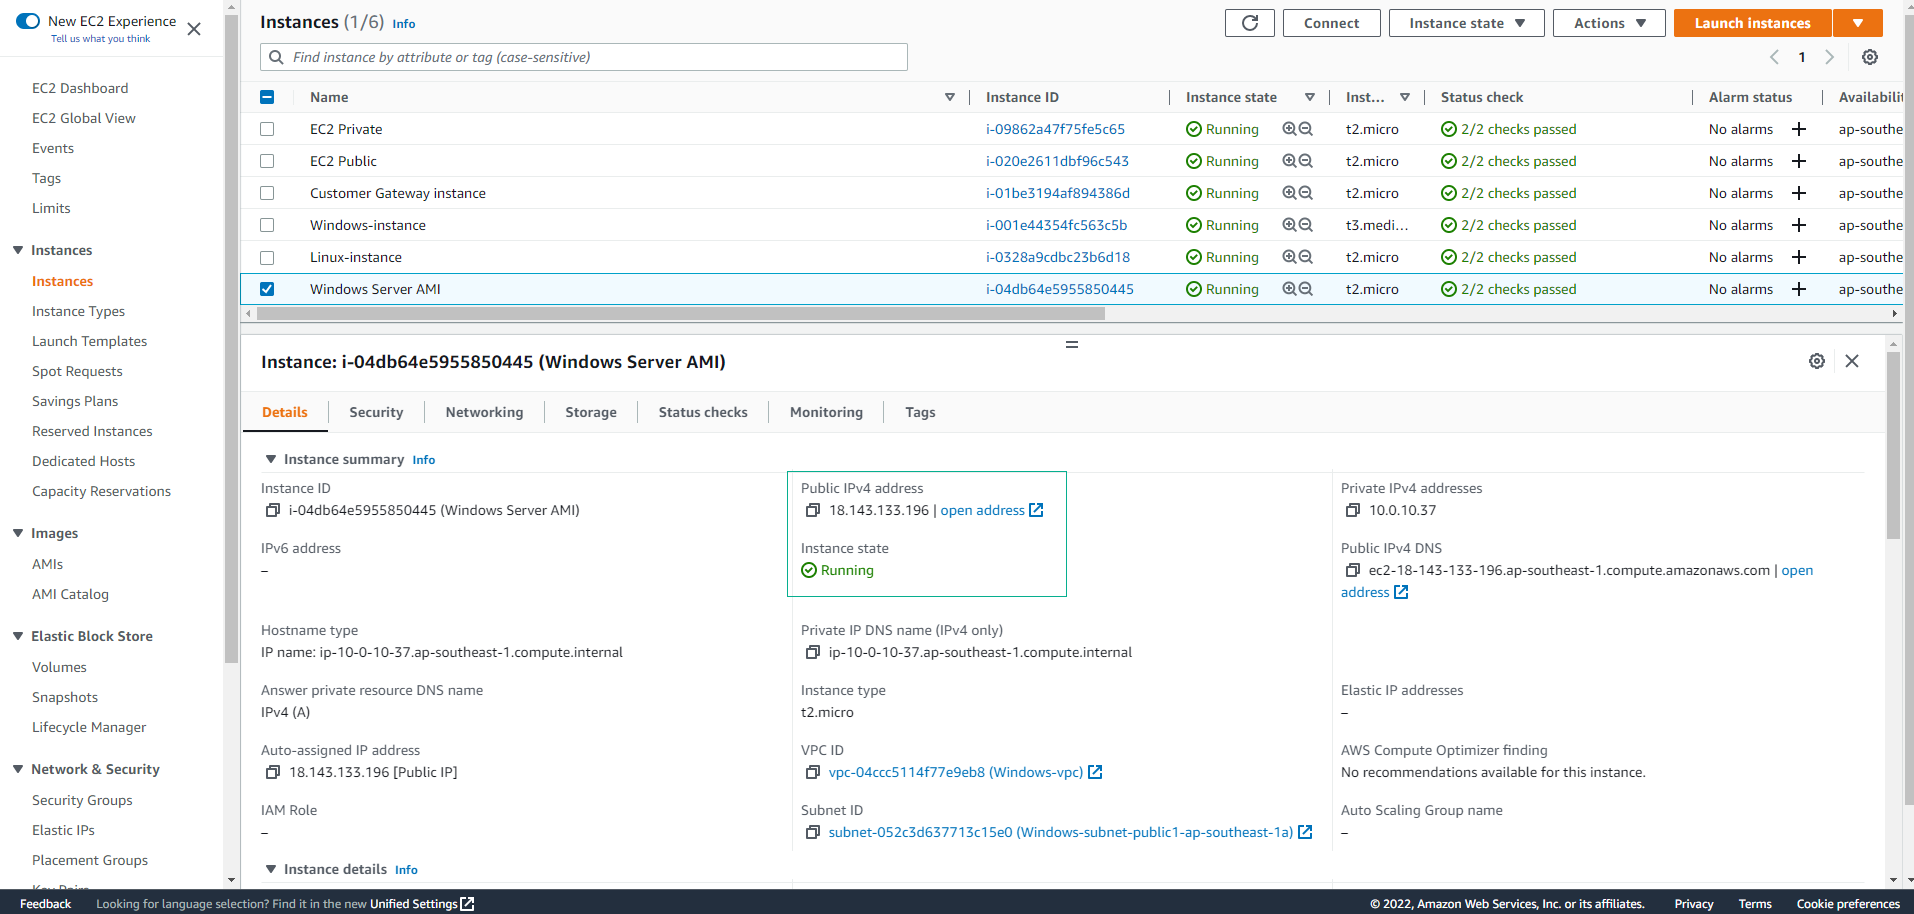Screen dimensions: 1914x914
Task: Zoom in filter on EC2 Private state
Action: click(x=1289, y=129)
